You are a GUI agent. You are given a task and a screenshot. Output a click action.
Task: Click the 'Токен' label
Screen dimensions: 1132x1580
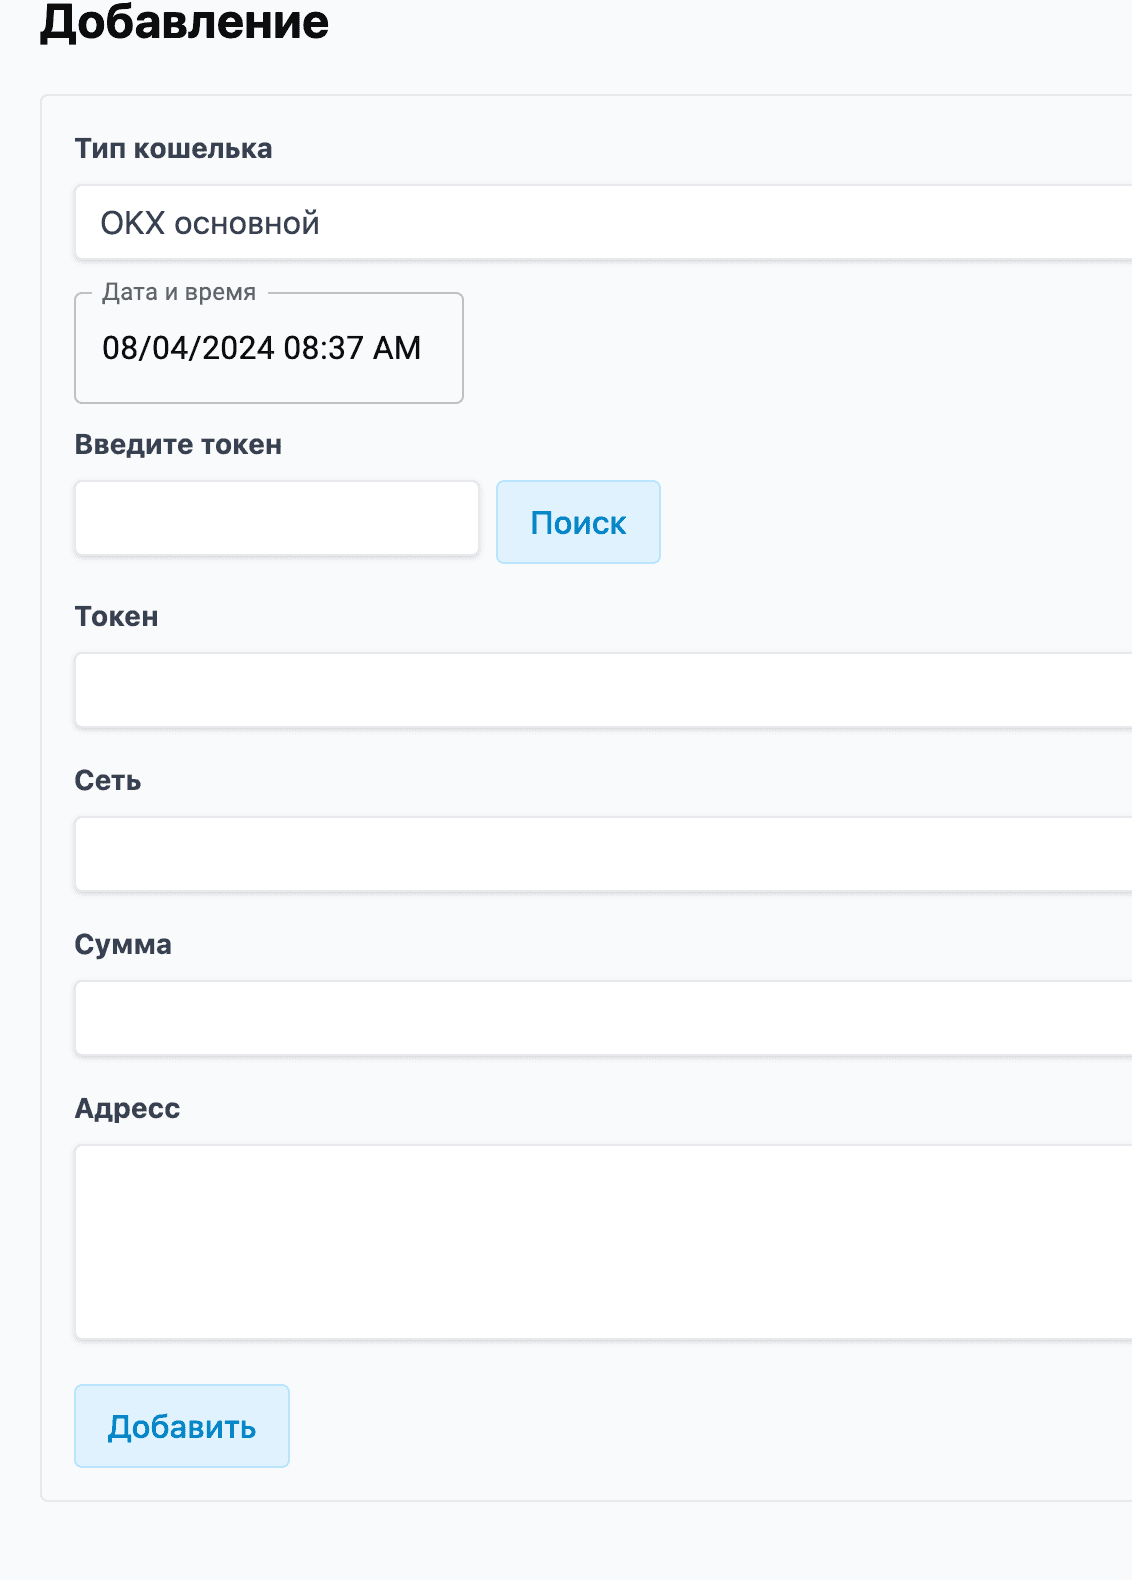click(116, 616)
